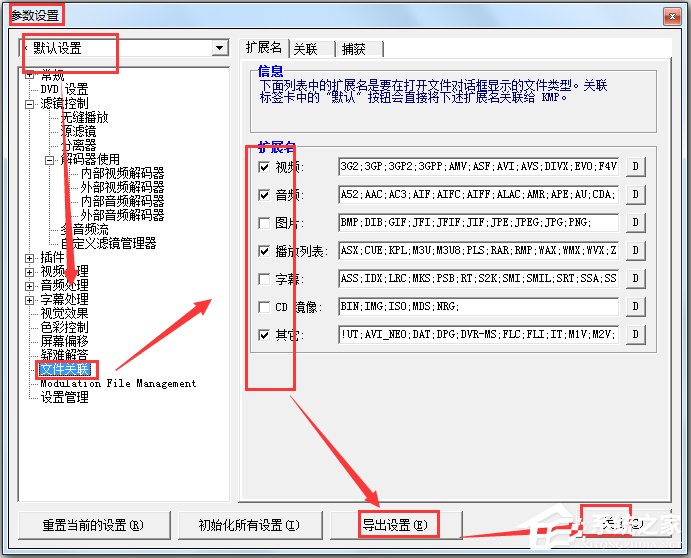Screen dimensions: 691x558
Task: Click the CD 镜像 extensions input field
Action: [479, 306]
